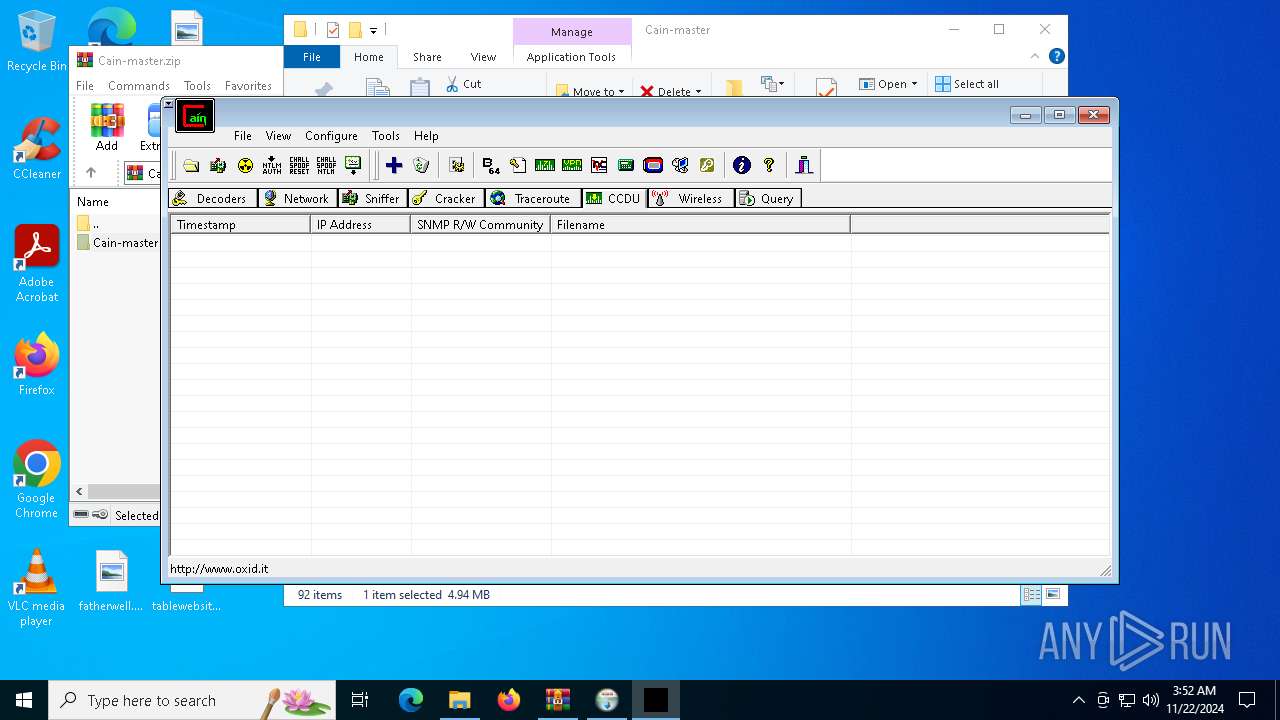Click the blue plus Add to list icon
1280x720 pixels.
click(394, 166)
